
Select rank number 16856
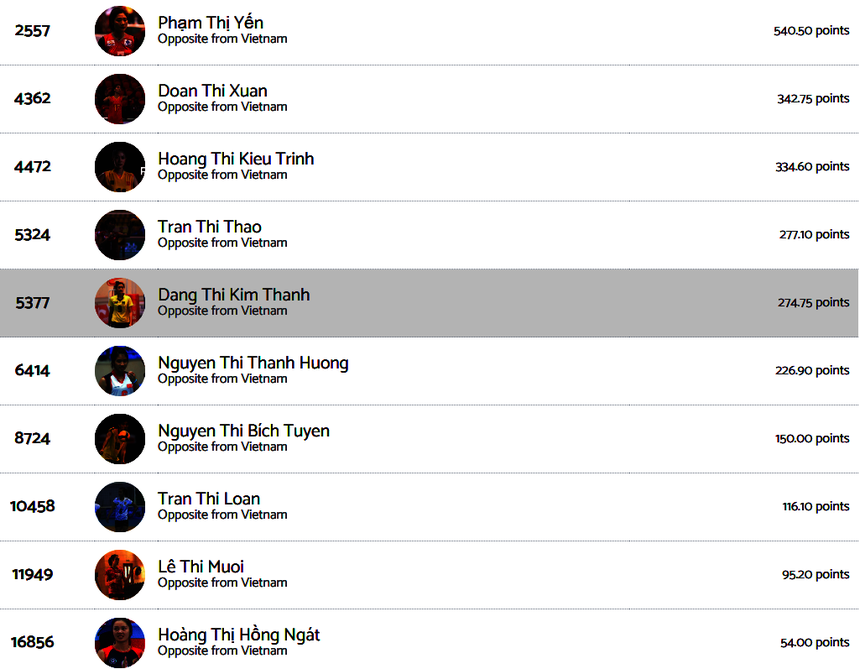(32, 643)
